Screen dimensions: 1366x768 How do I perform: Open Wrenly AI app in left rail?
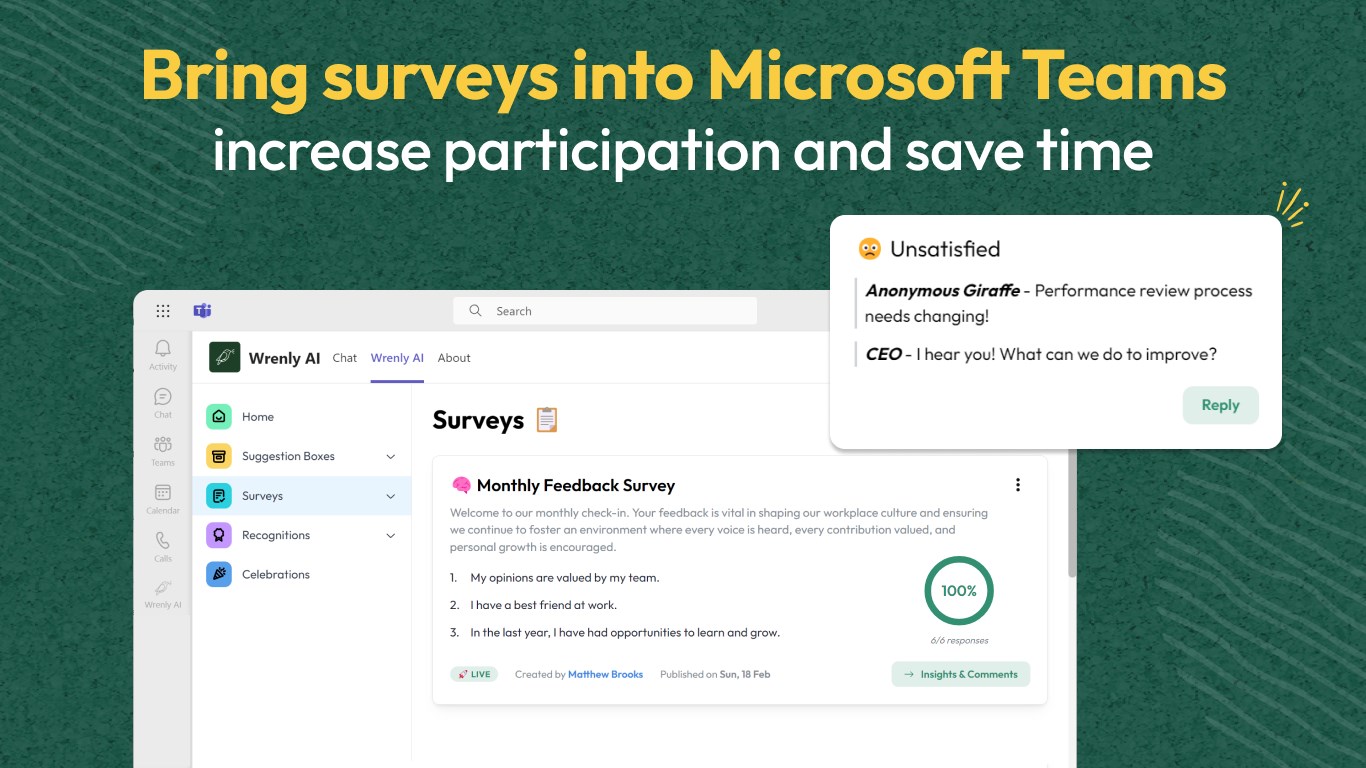[x=163, y=594]
